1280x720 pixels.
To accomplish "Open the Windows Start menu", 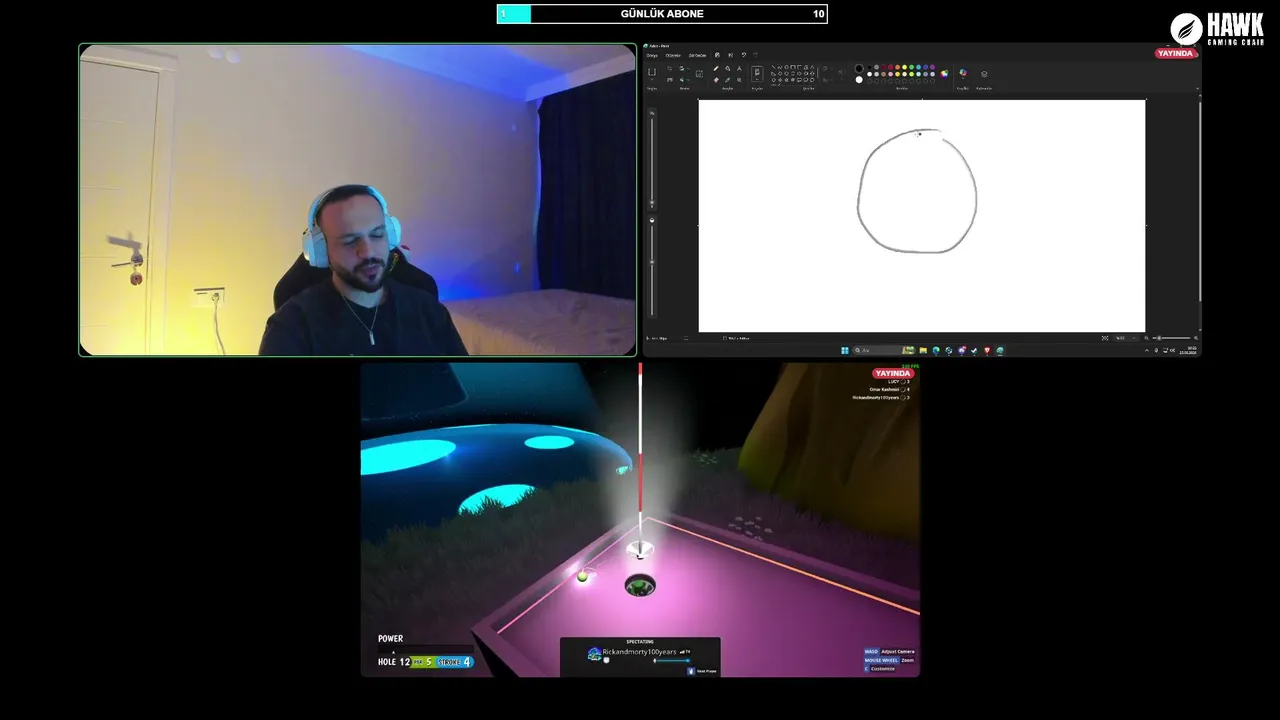I will click(x=845, y=350).
